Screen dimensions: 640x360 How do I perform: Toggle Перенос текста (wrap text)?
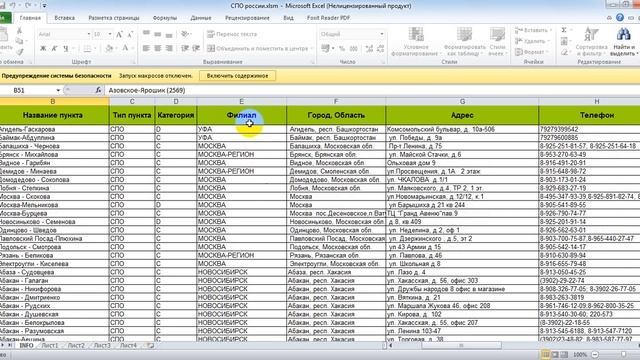tap(232, 34)
